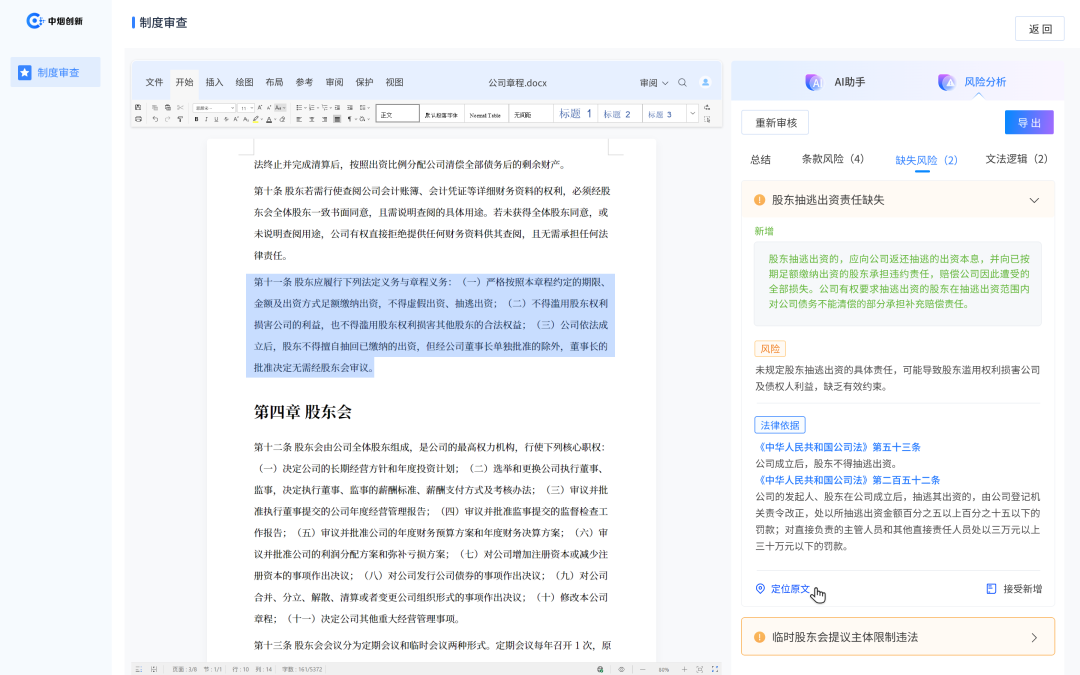Toggle underline formatting
The width and height of the screenshot is (1080, 675).
tap(216, 119)
